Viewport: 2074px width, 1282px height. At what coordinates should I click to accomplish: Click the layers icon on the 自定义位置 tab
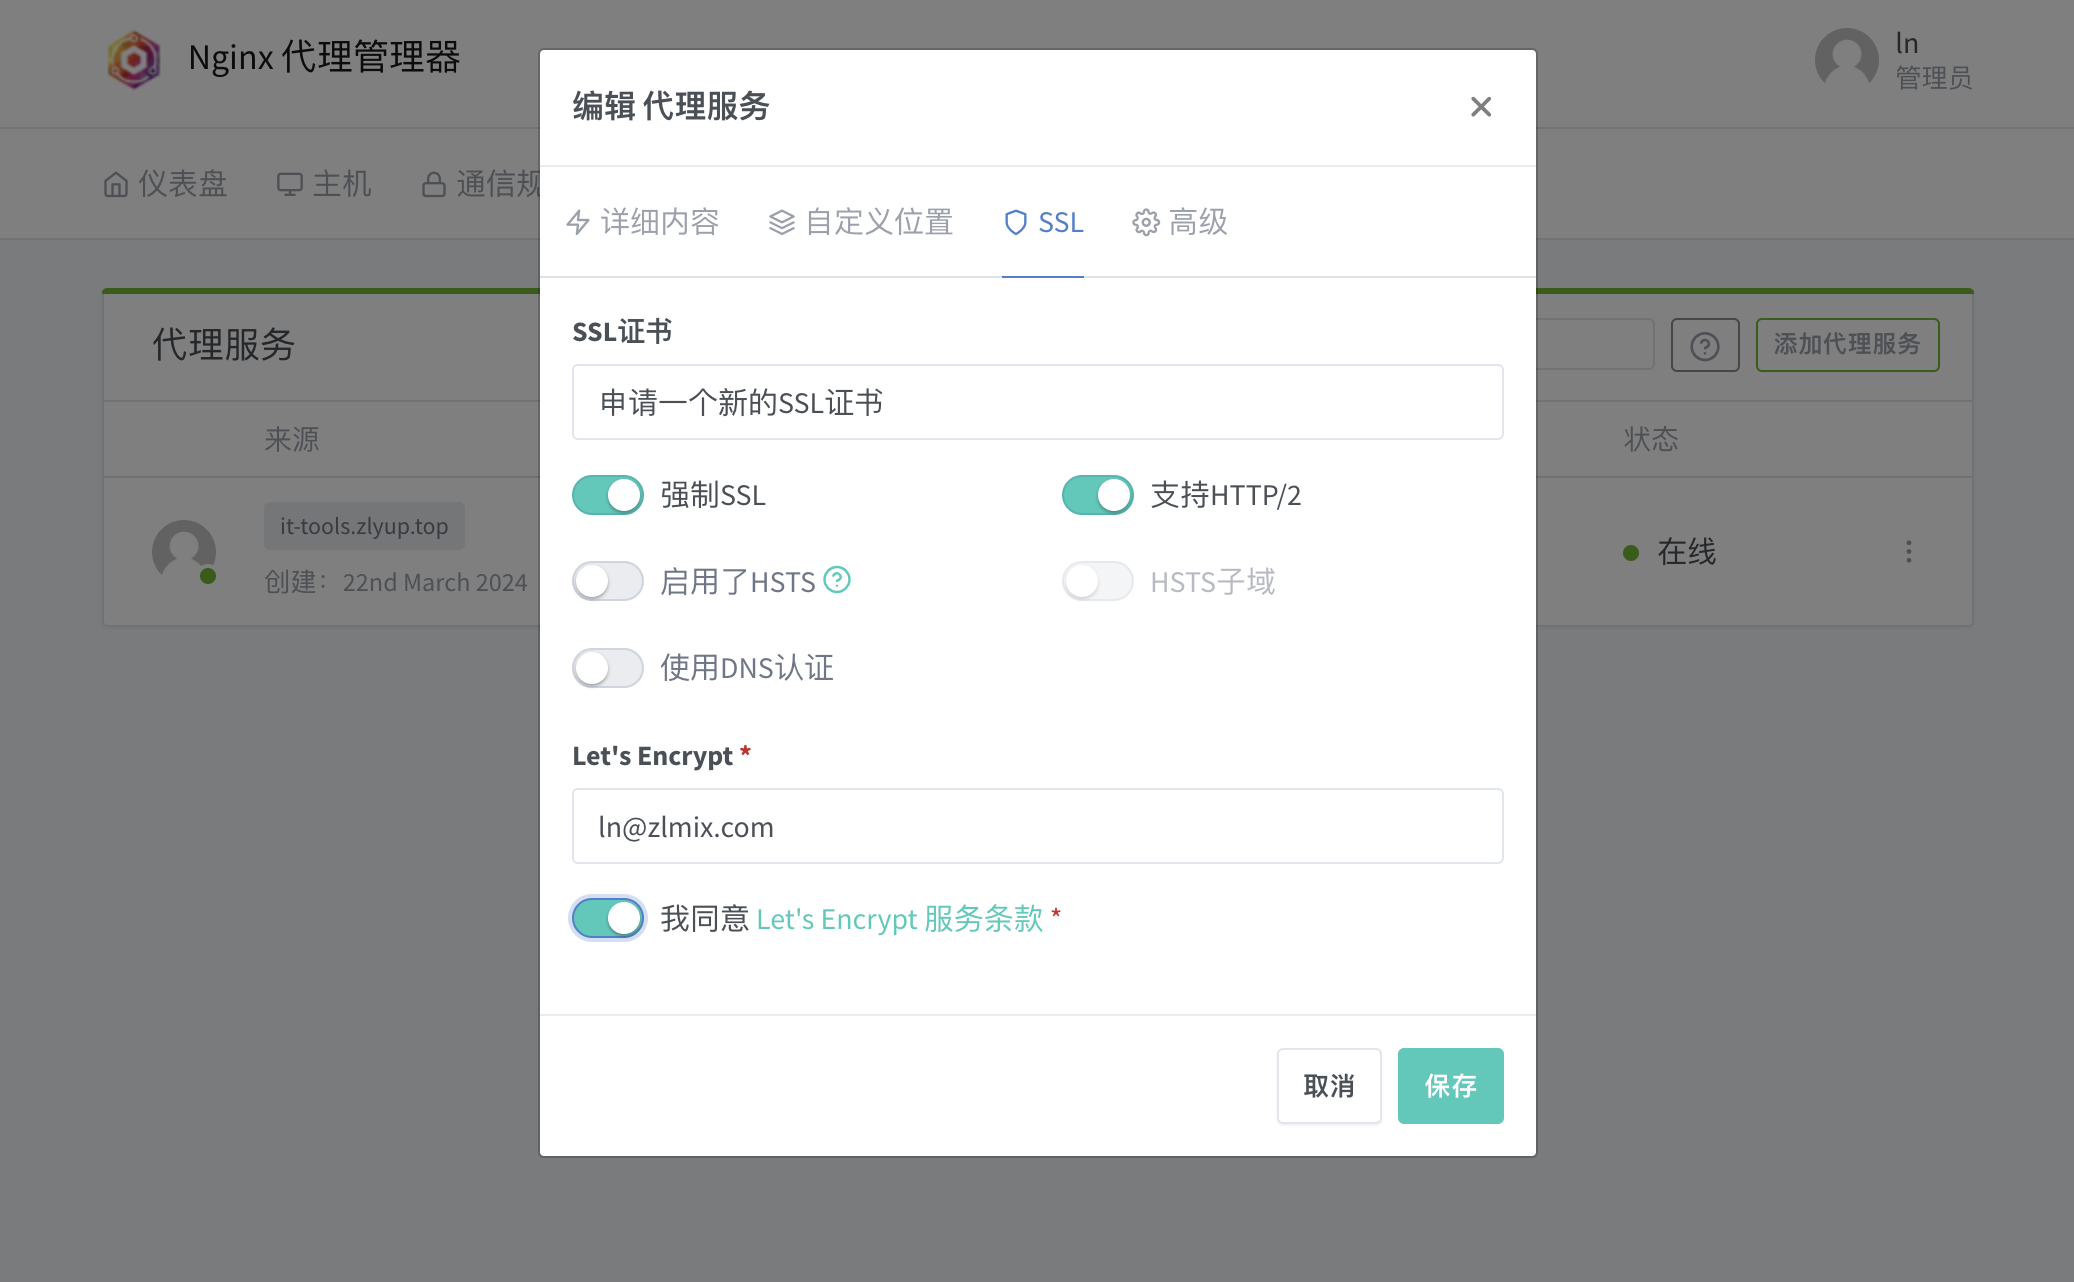[781, 222]
